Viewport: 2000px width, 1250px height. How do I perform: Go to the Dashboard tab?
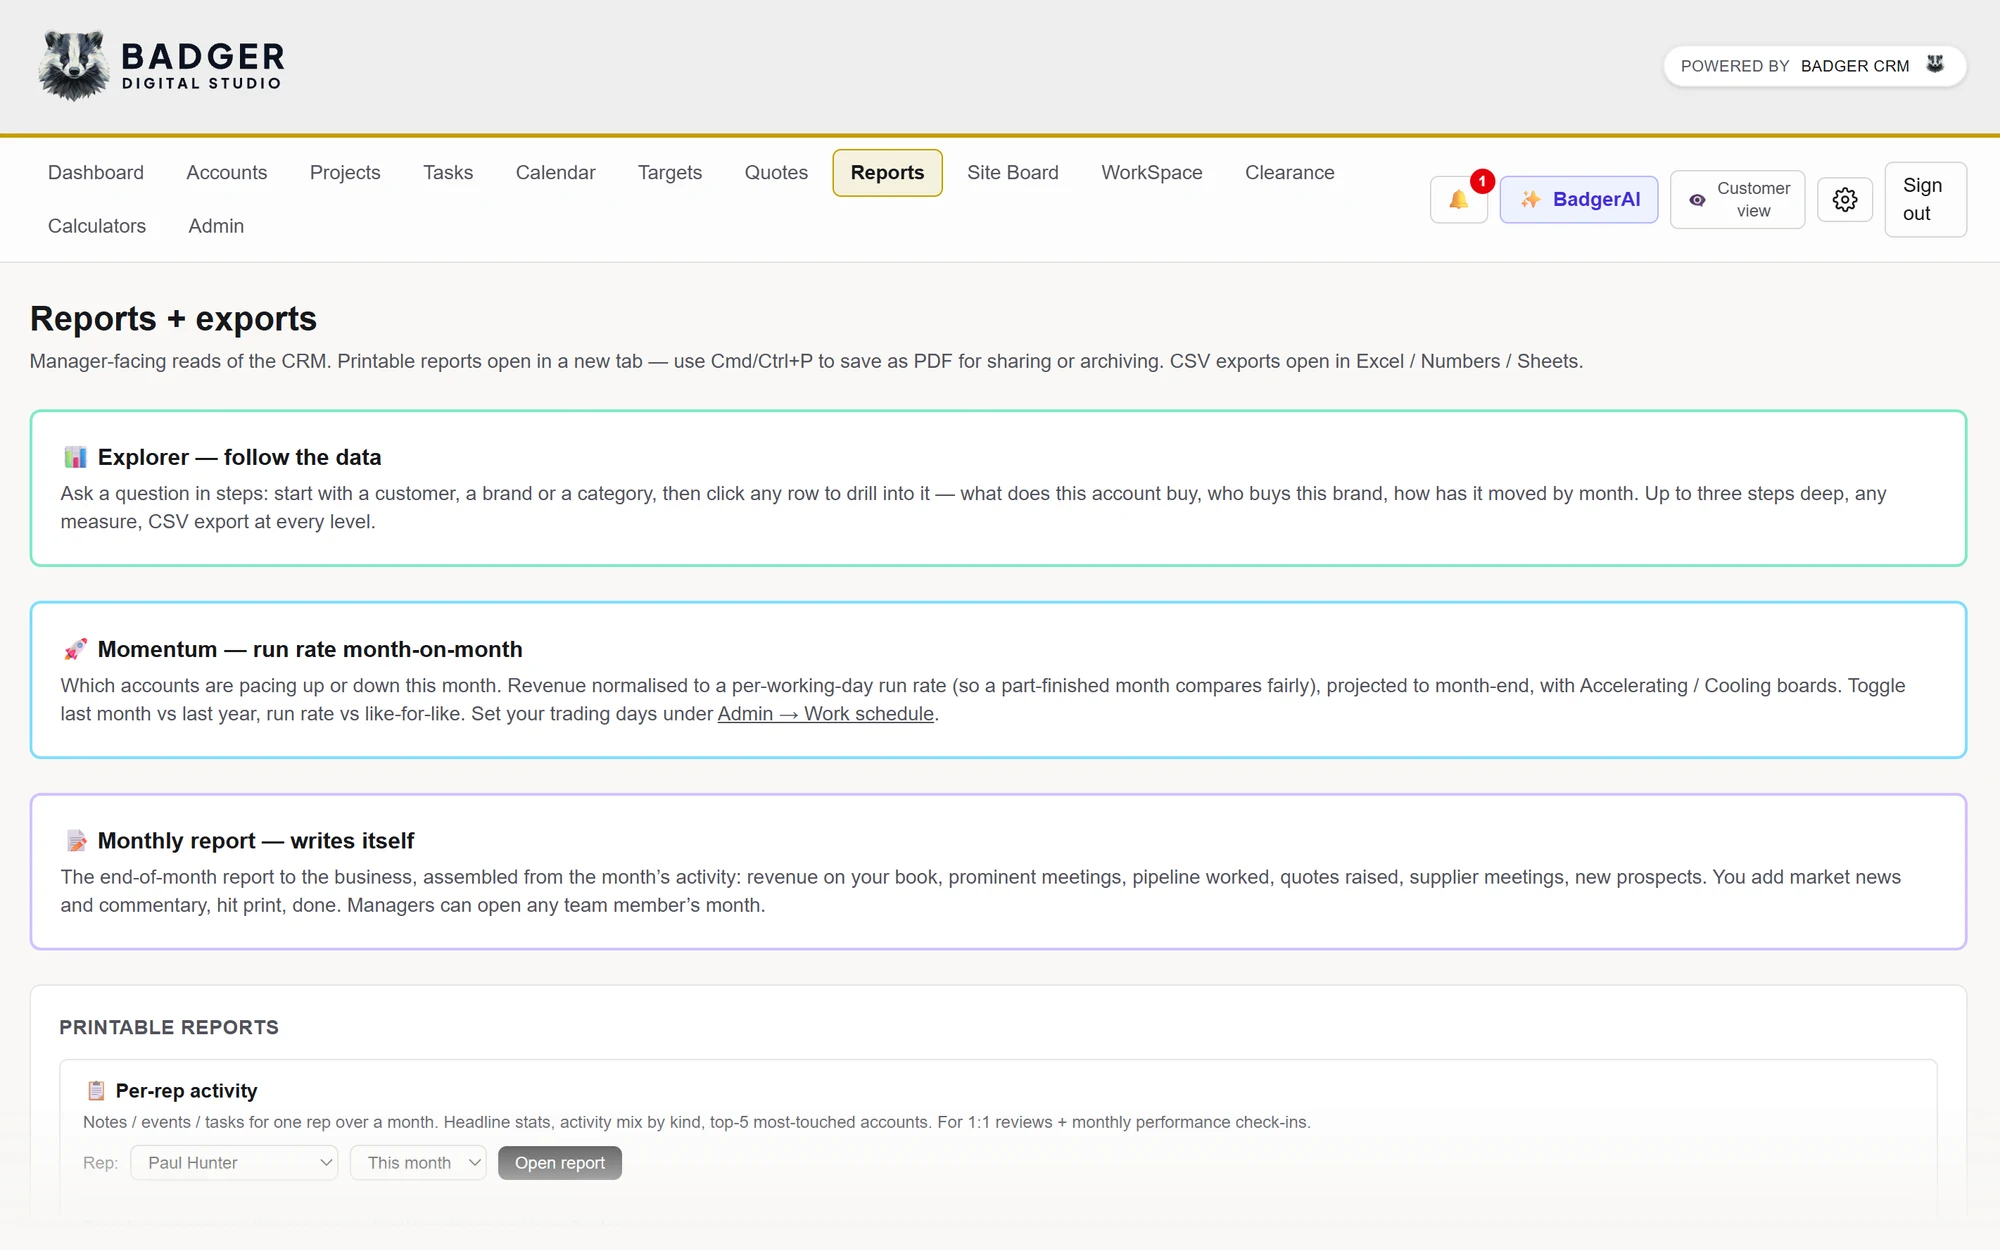point(96,173)
